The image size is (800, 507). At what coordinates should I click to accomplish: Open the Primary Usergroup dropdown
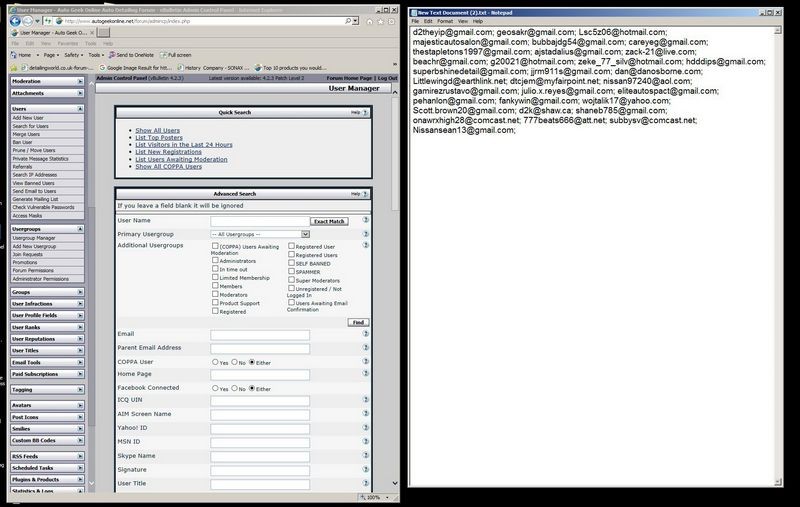click(260, 234)
